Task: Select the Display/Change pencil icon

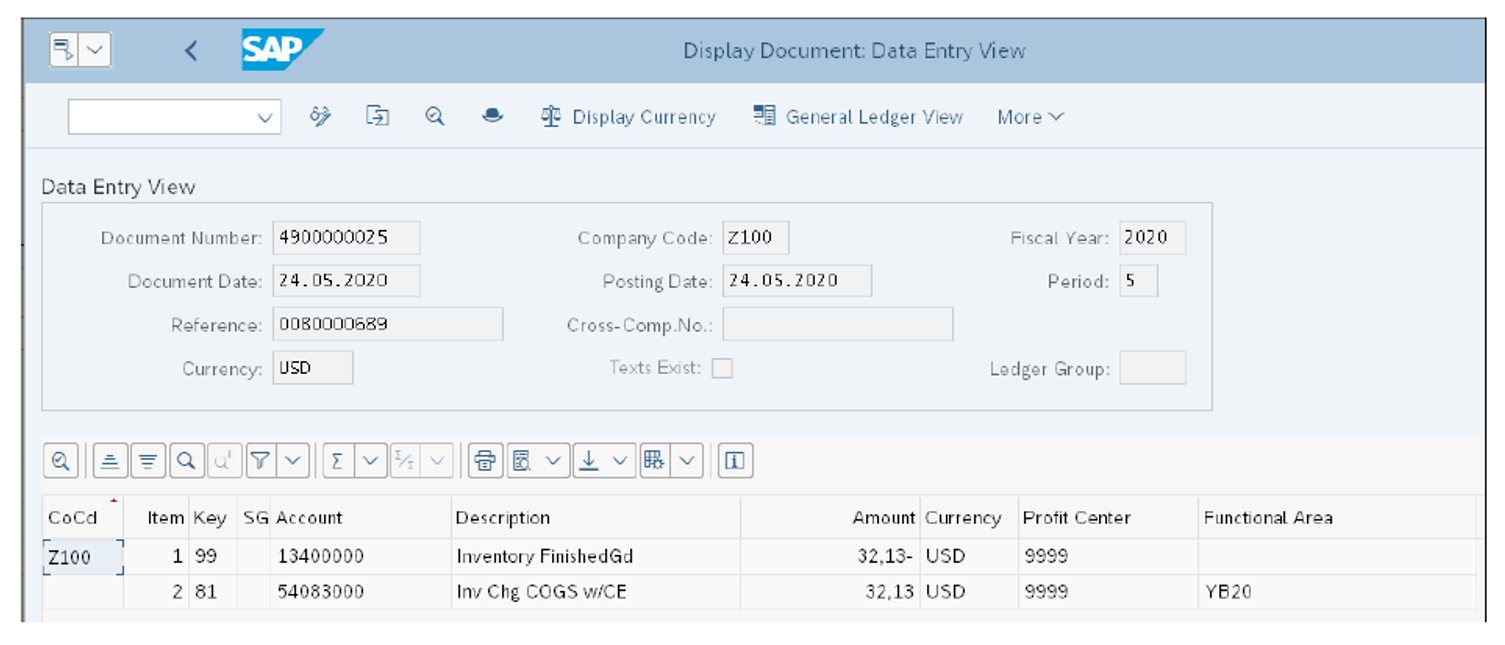Action: tap(320, 117)
